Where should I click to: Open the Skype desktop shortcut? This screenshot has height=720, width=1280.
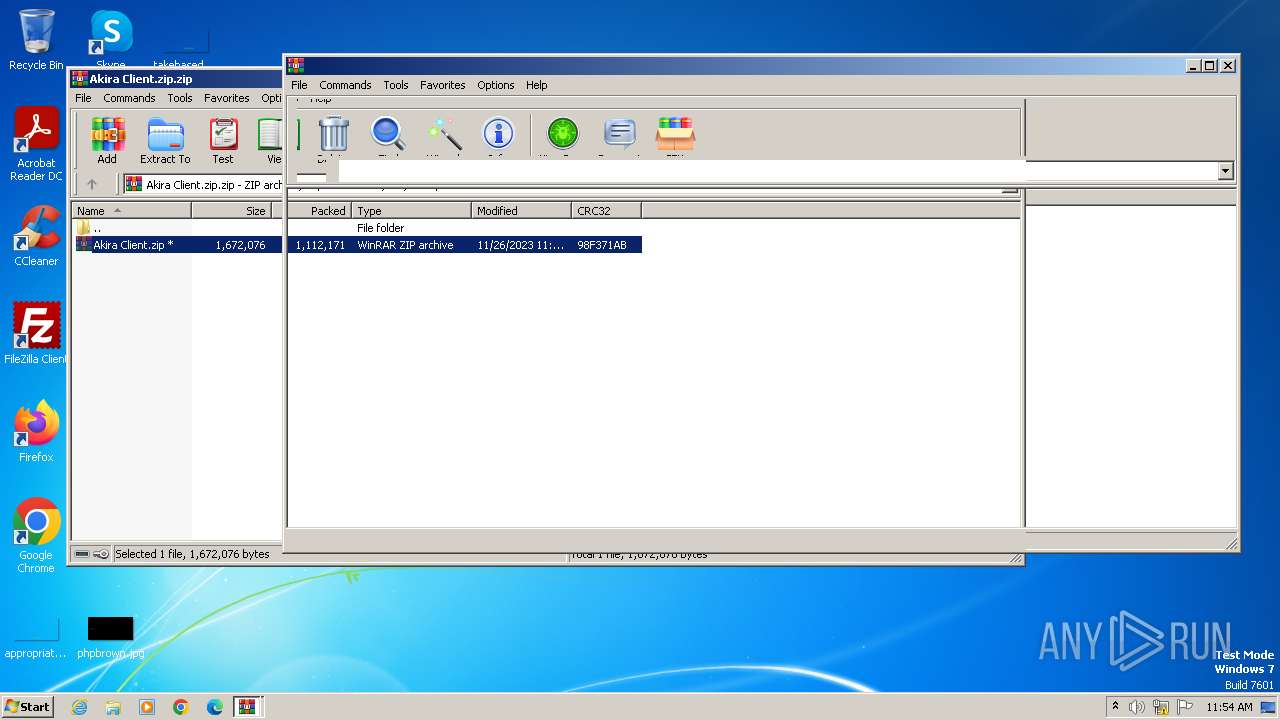[110, 40]
